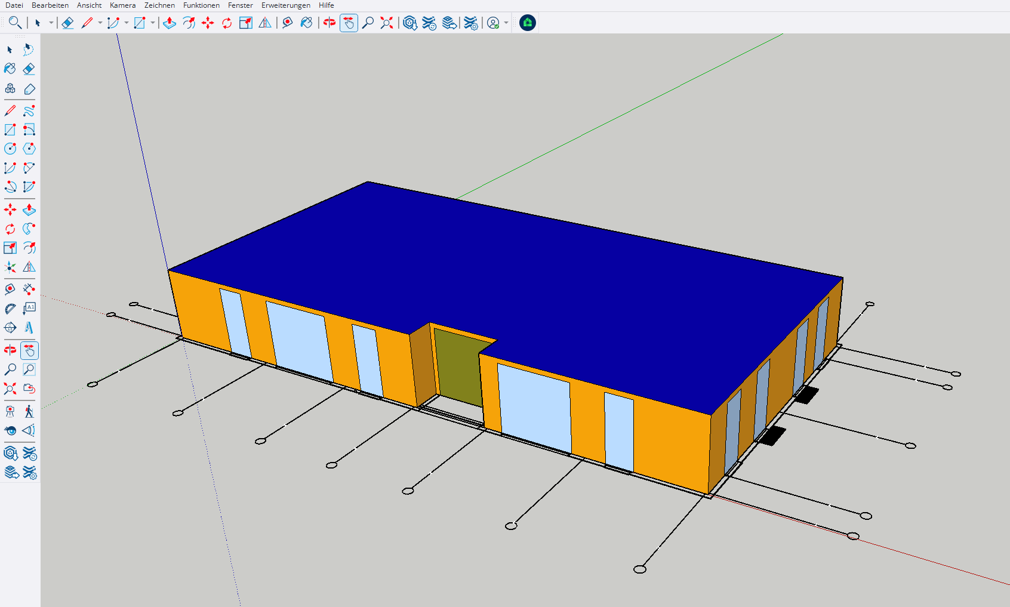Viewport: 1010px width, 607px height.
Task: Expand the Select tool dropdown arrow
Action: coord(51,23)
